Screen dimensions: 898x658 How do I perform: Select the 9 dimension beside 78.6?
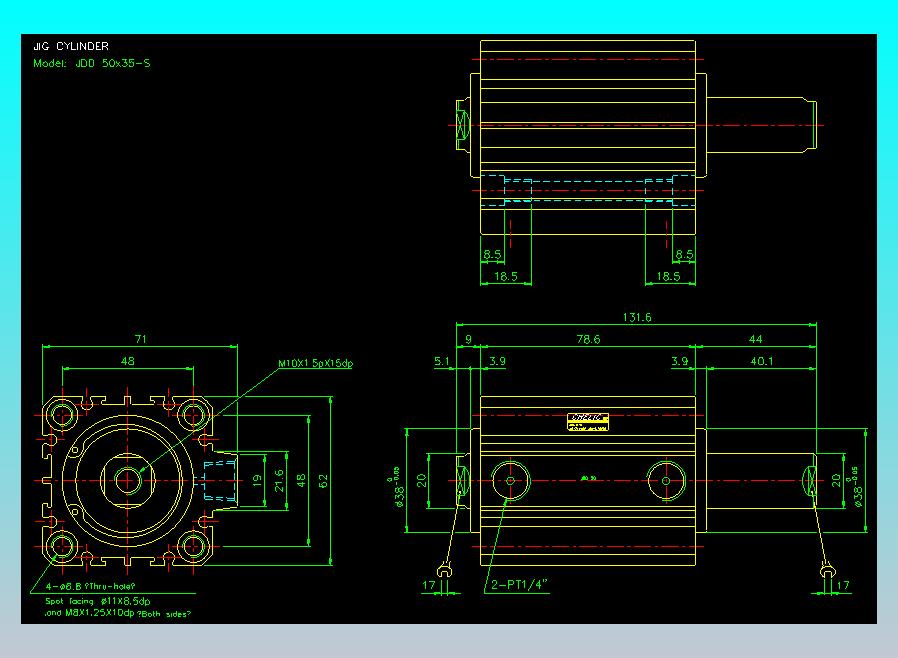(x=468, y=339)
